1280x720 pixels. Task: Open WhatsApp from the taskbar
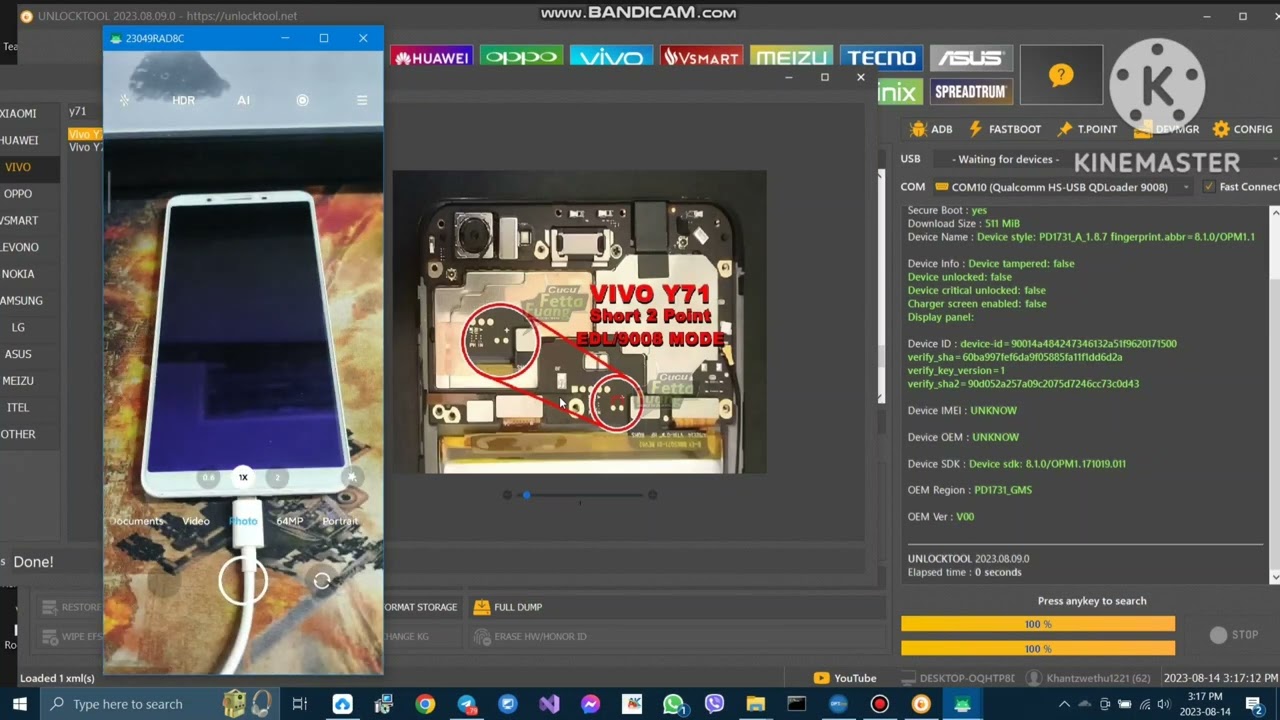pyautogui.click(x=673, y=704)
